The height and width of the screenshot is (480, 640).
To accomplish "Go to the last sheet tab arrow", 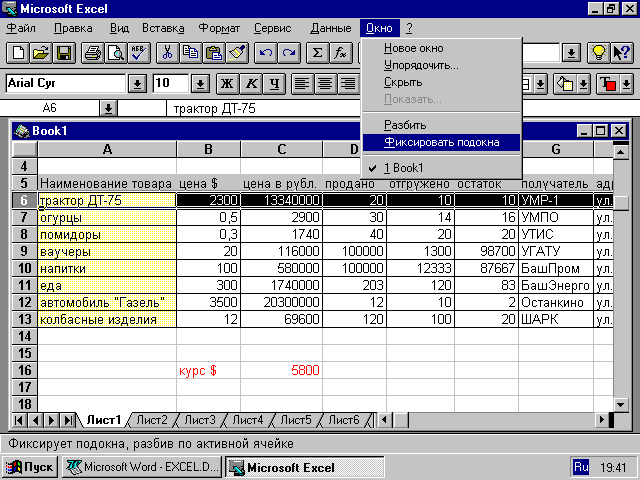I will click(x=68, y=420).
